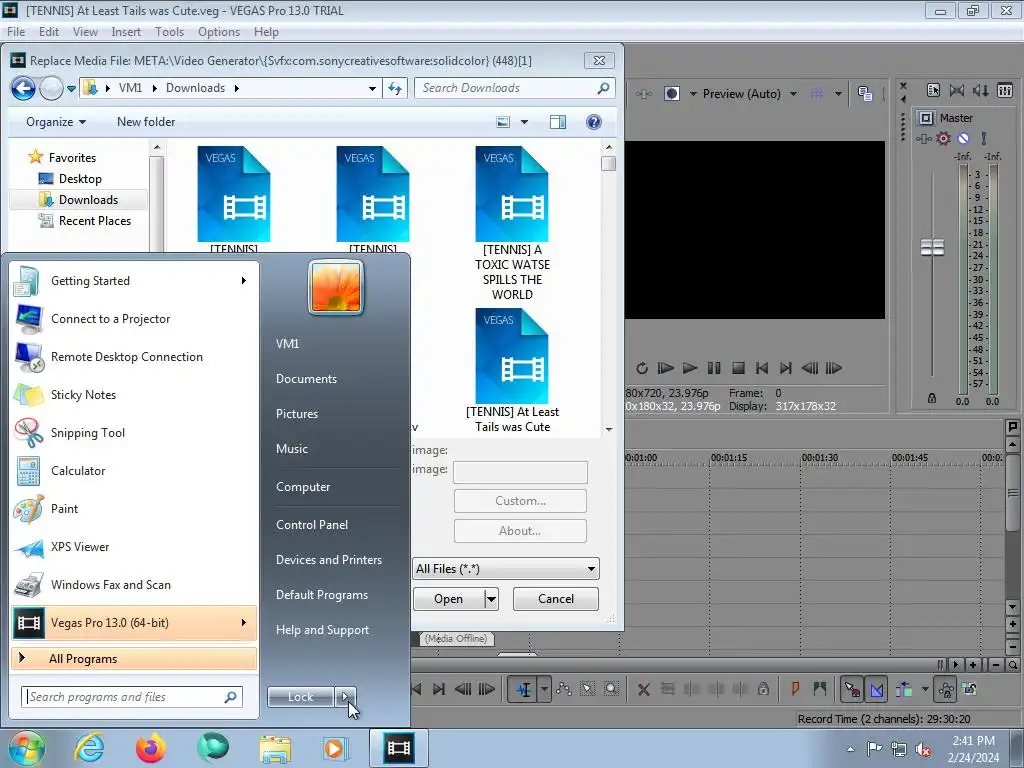Select the Normal Edit tool in timeline toolbar
The height and width of the screenshot is (768, 1024).
(524, 690)
